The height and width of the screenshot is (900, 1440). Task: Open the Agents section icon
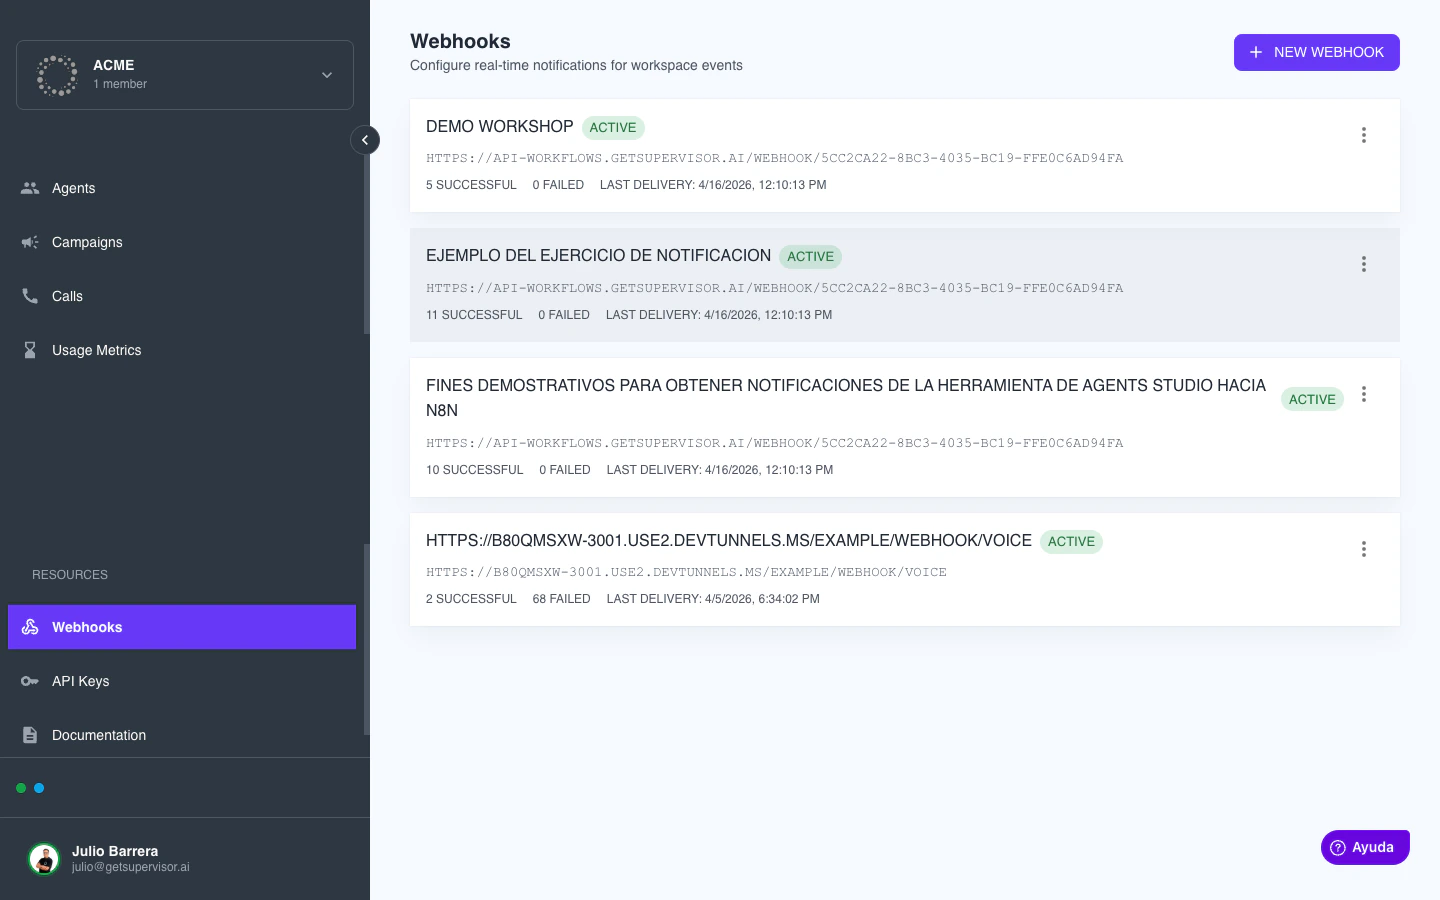(30, 188)
